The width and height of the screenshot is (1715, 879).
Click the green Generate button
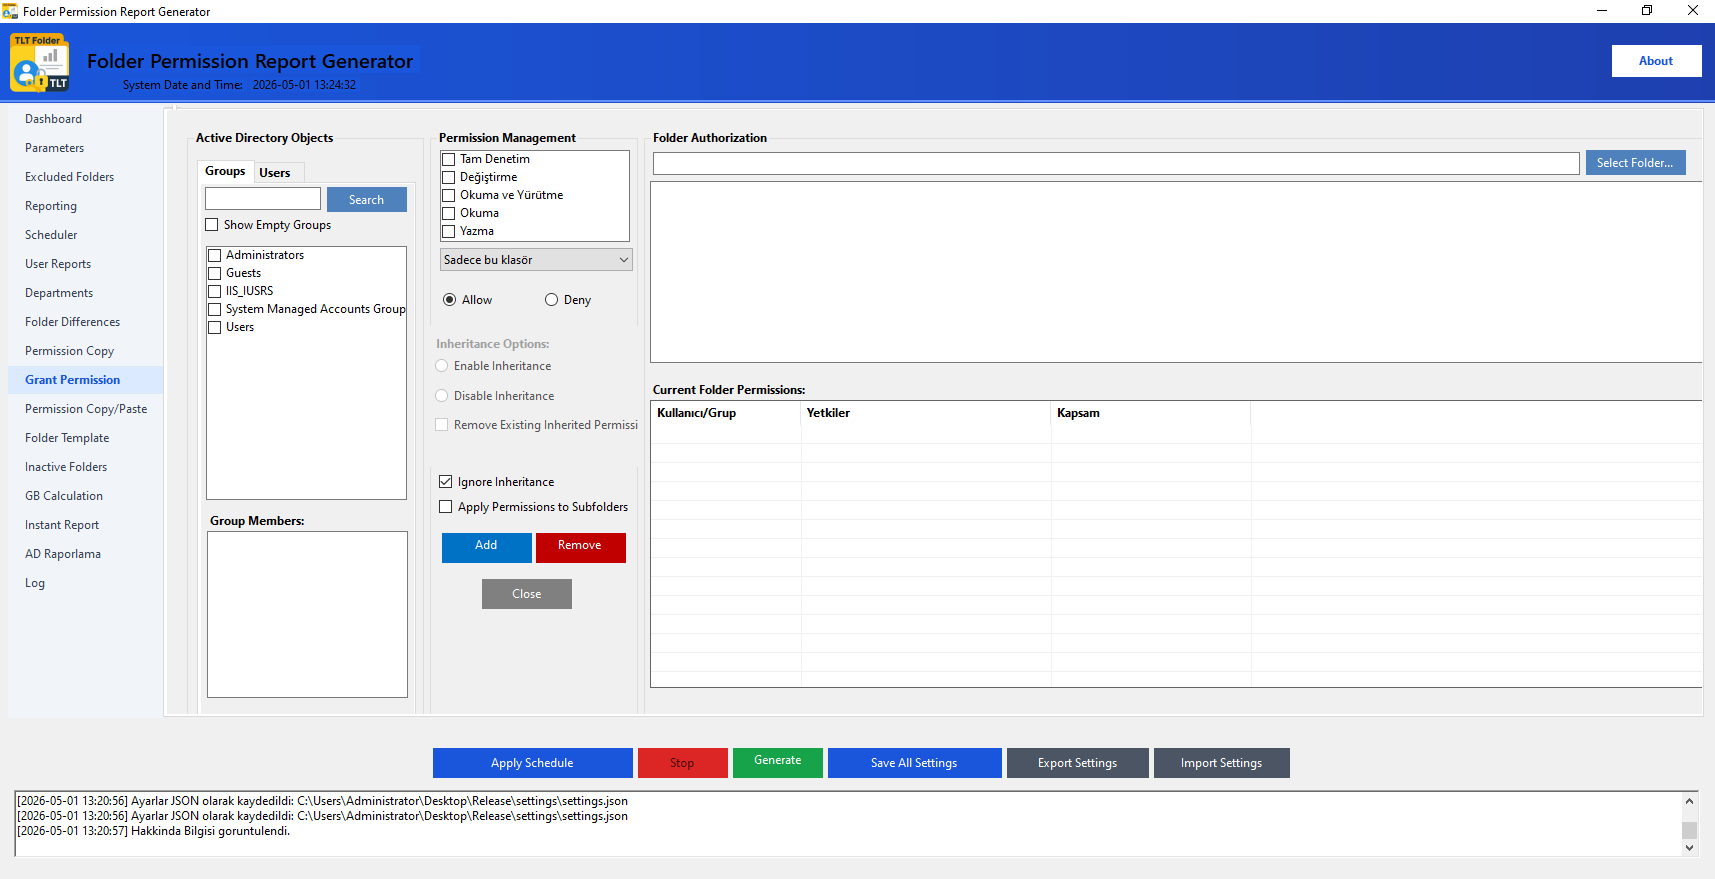pyautogui.click(x=778, y=762)
